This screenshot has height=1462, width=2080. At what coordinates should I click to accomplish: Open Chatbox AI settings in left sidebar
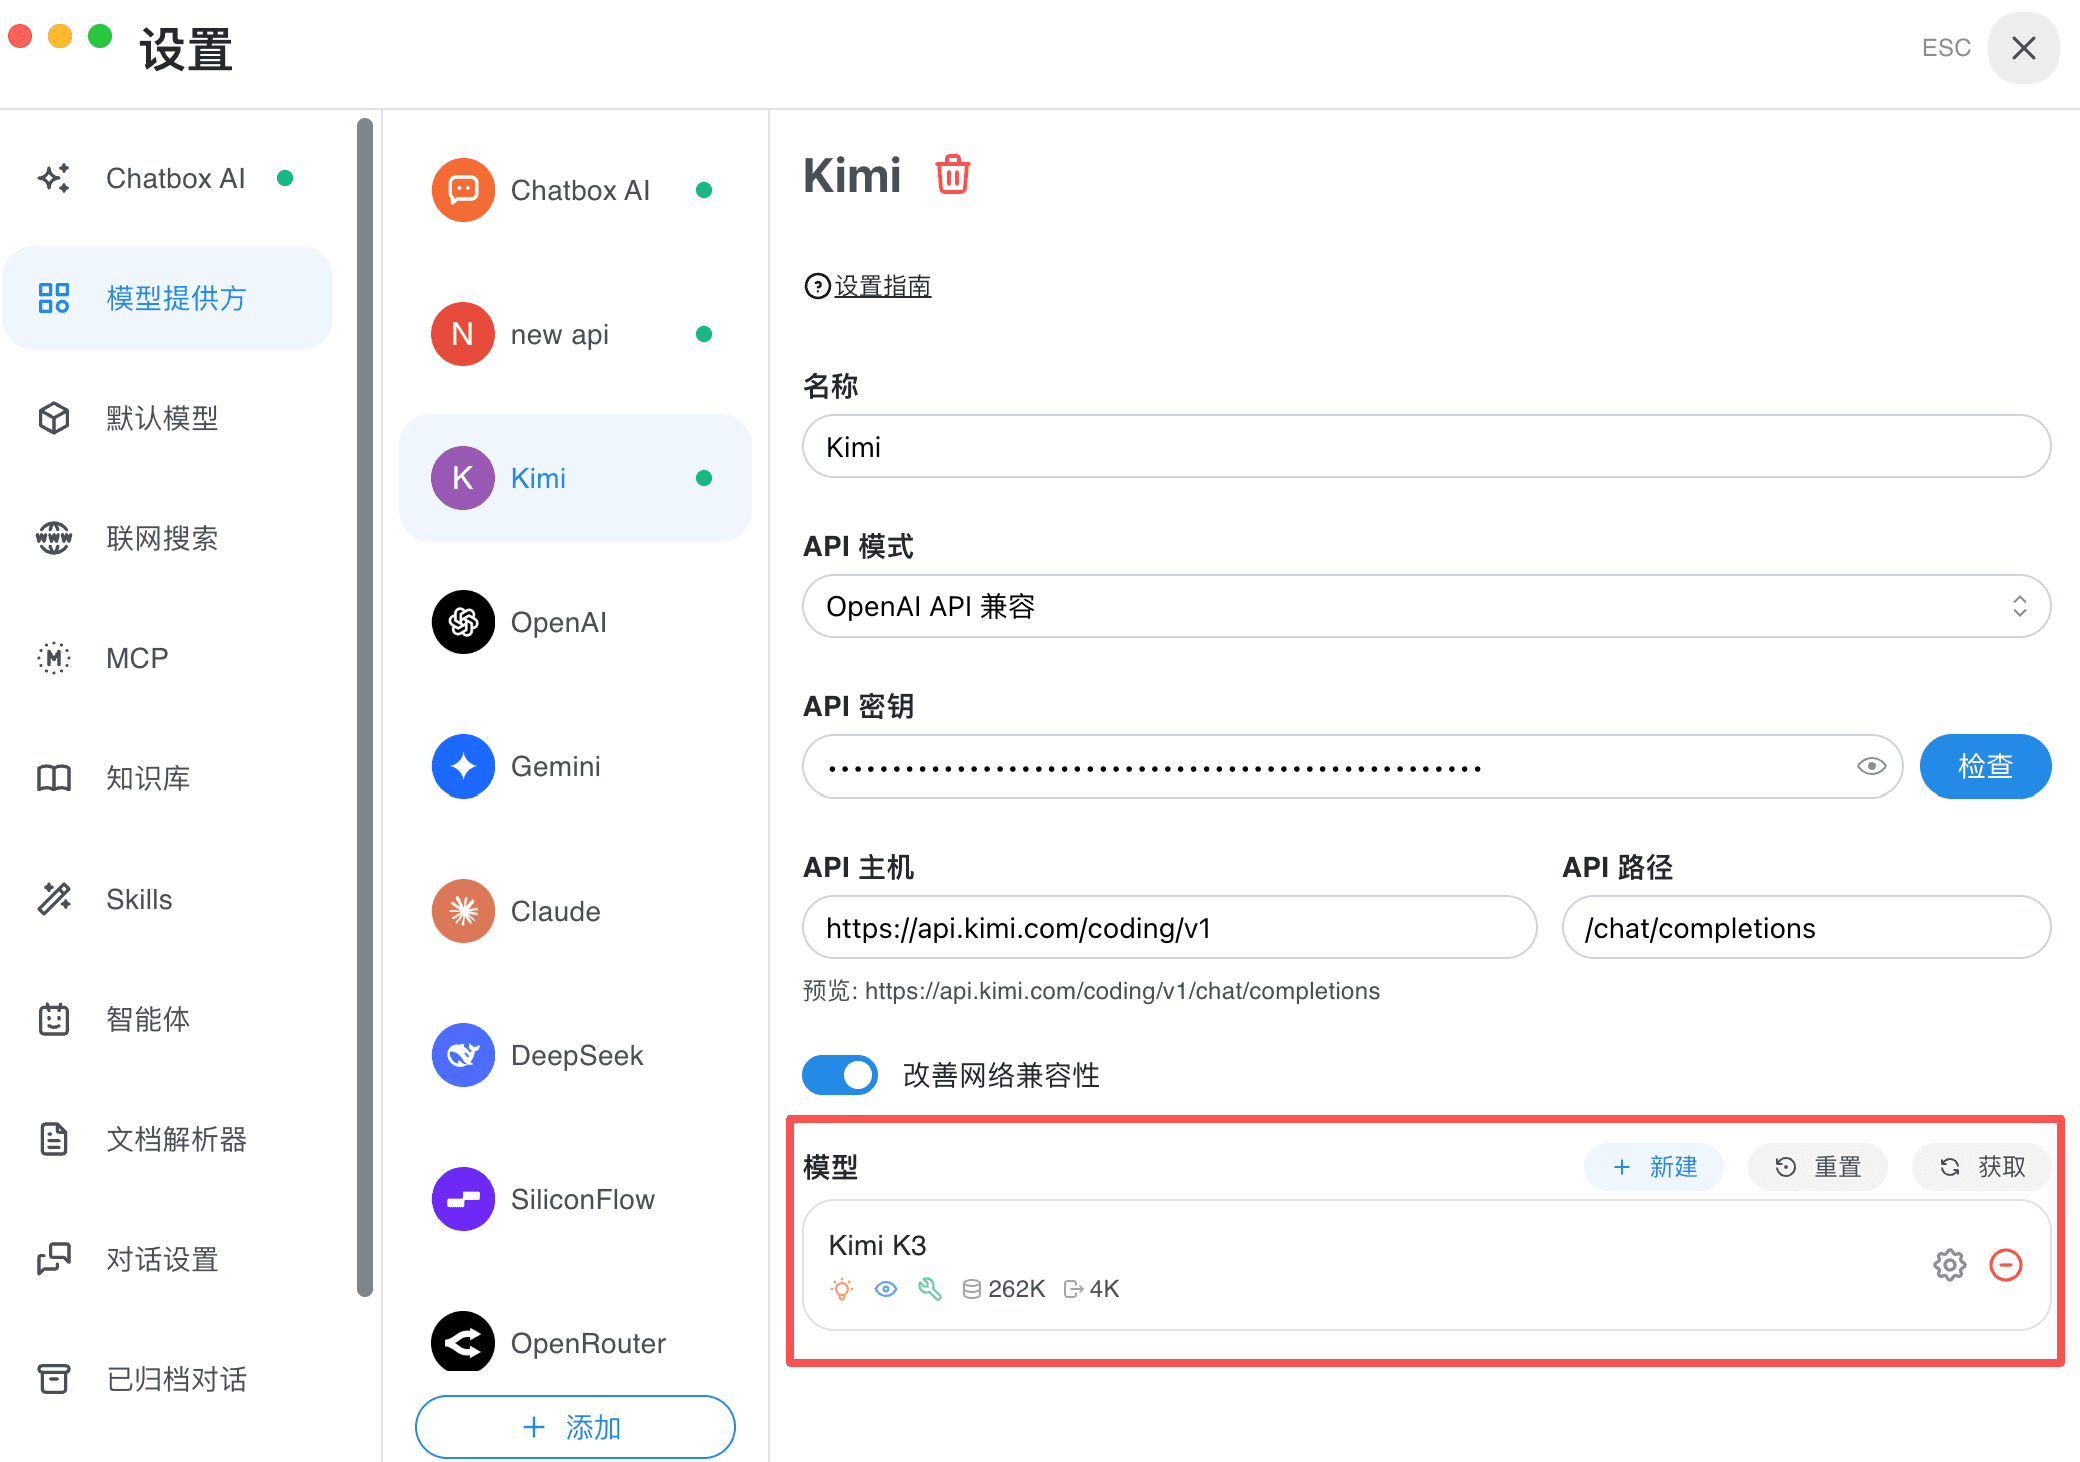168,178
